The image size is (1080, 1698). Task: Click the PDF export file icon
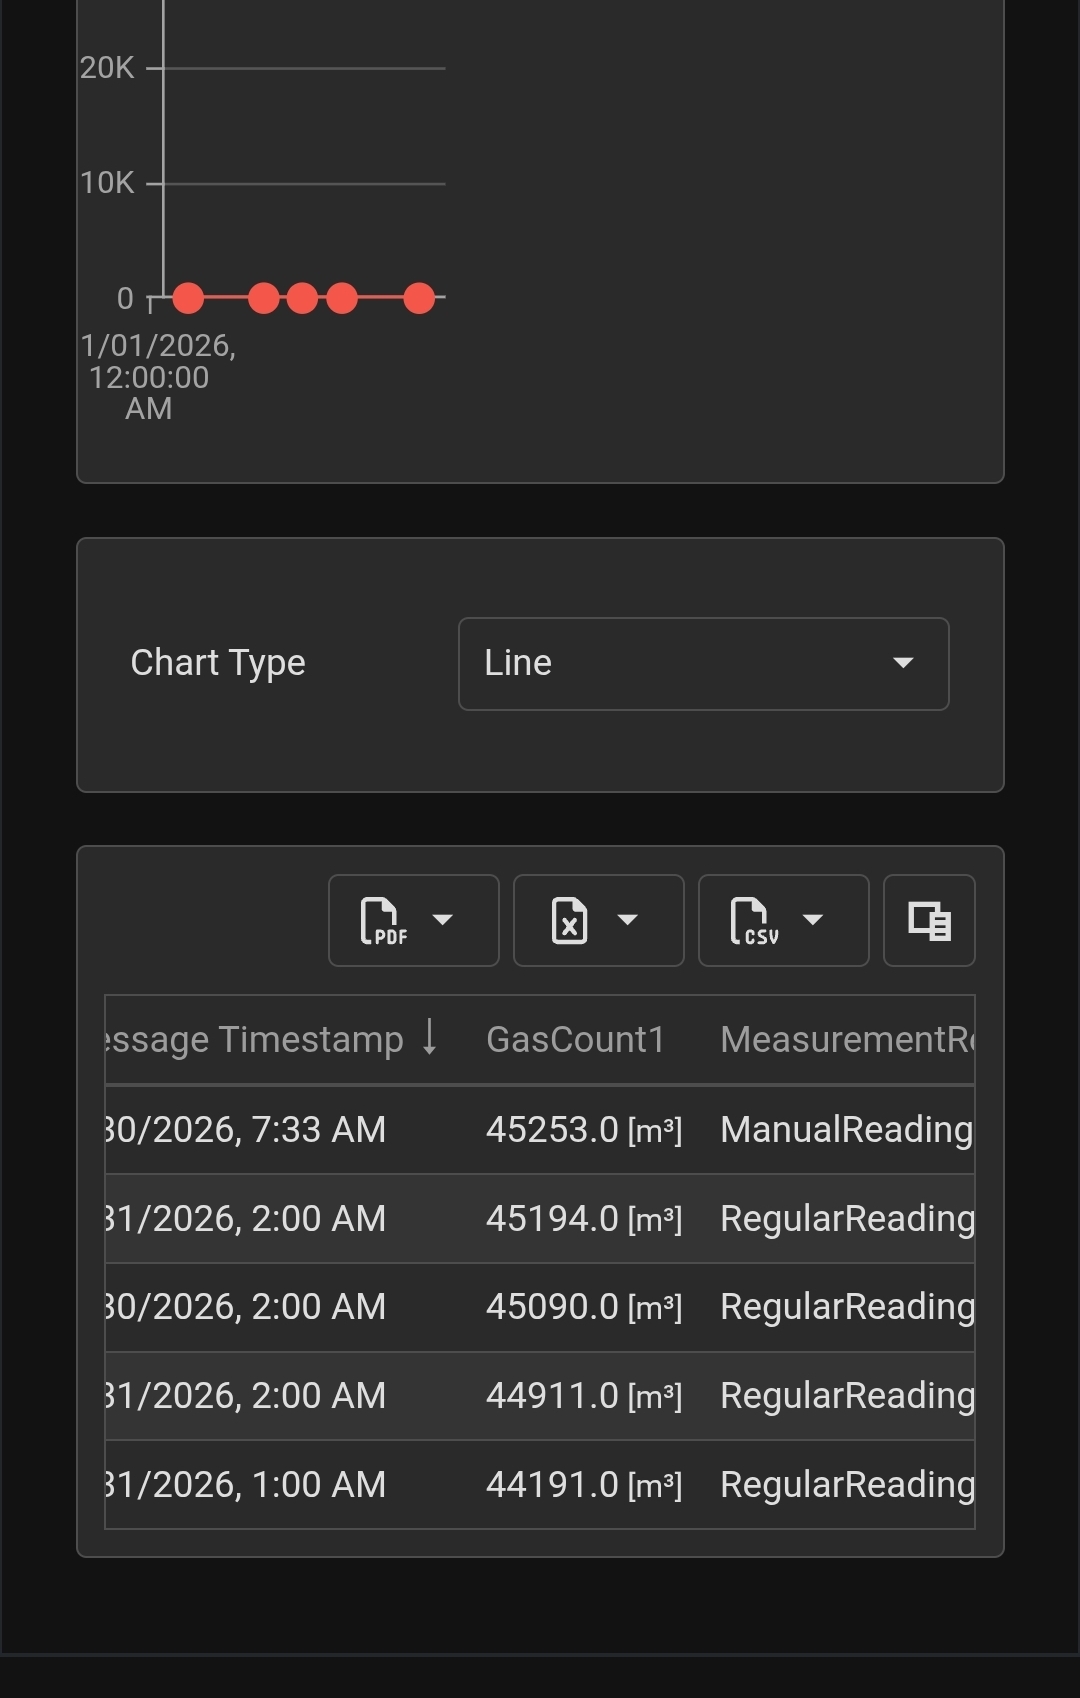coord(384,921)
